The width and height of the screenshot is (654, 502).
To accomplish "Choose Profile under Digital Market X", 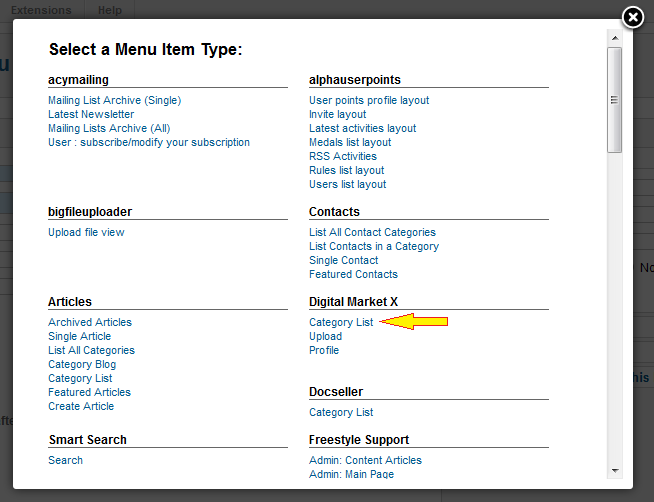I will coord(324,350).
